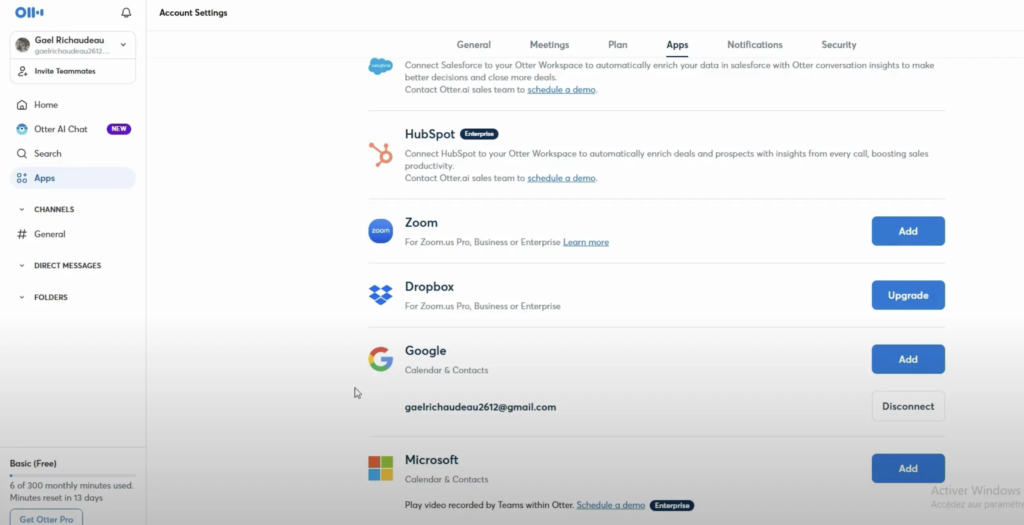Click Upgrade for Dropbox

coord(908,295)
